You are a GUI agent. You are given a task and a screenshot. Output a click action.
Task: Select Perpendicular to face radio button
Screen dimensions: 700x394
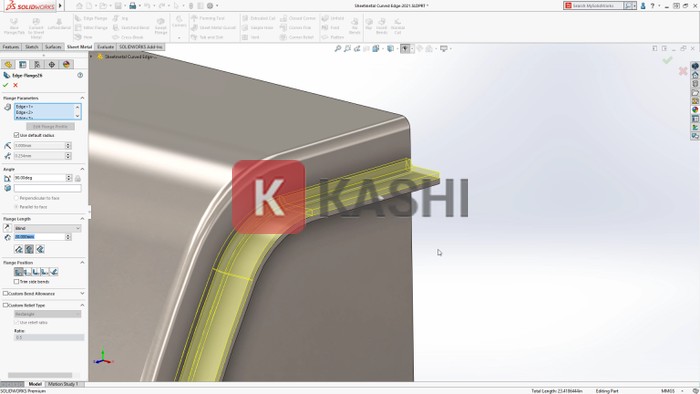click(17, 198)
